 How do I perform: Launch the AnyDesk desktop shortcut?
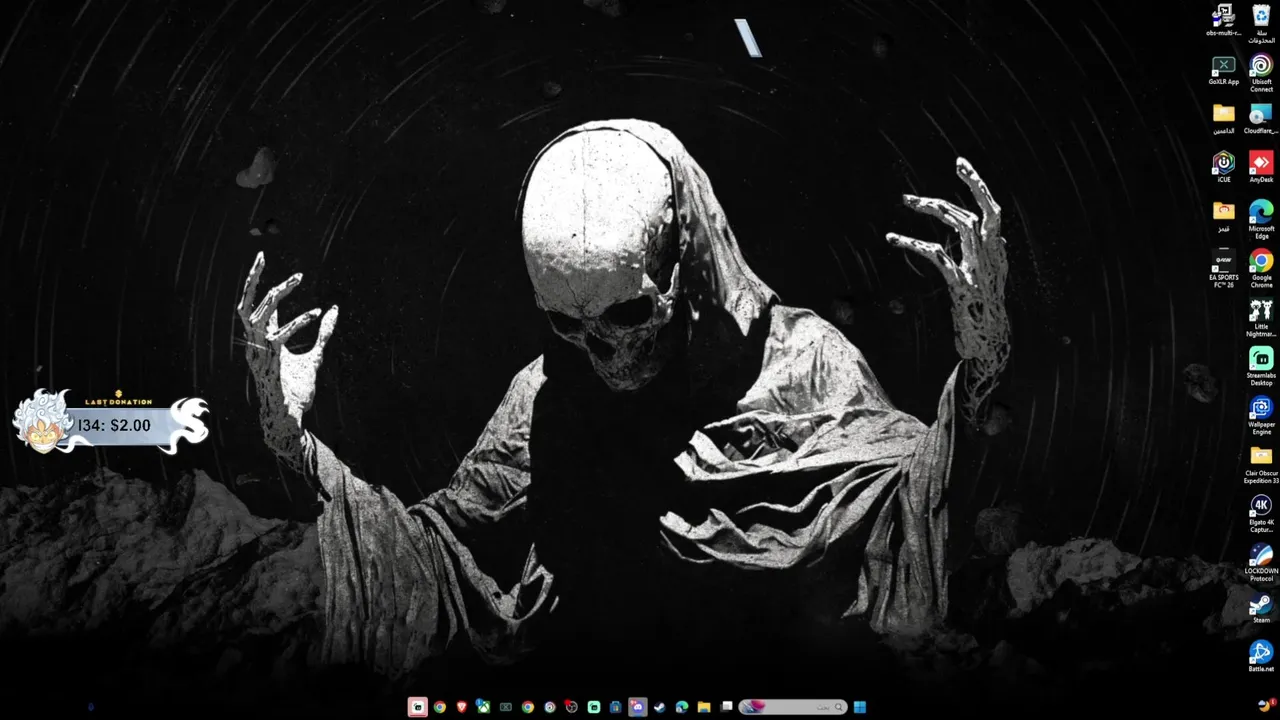pyautogui.click(x=1261, y=167)
